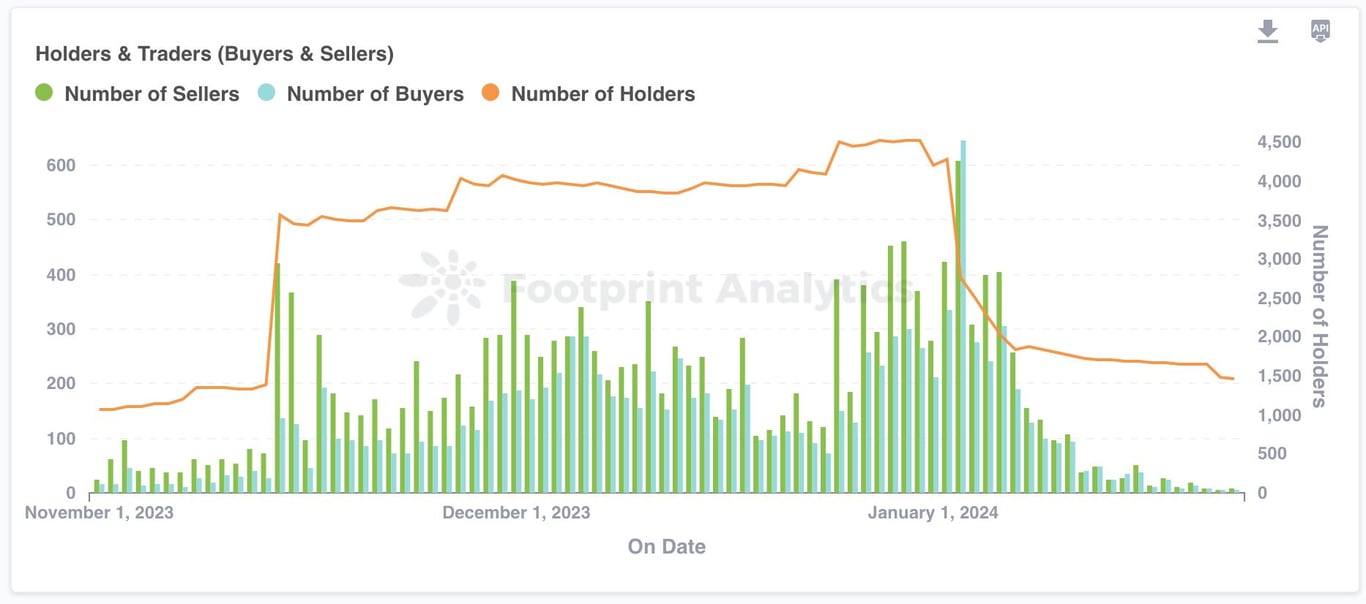
Task: Click the On Date axis title
Action: click(667, 546)
